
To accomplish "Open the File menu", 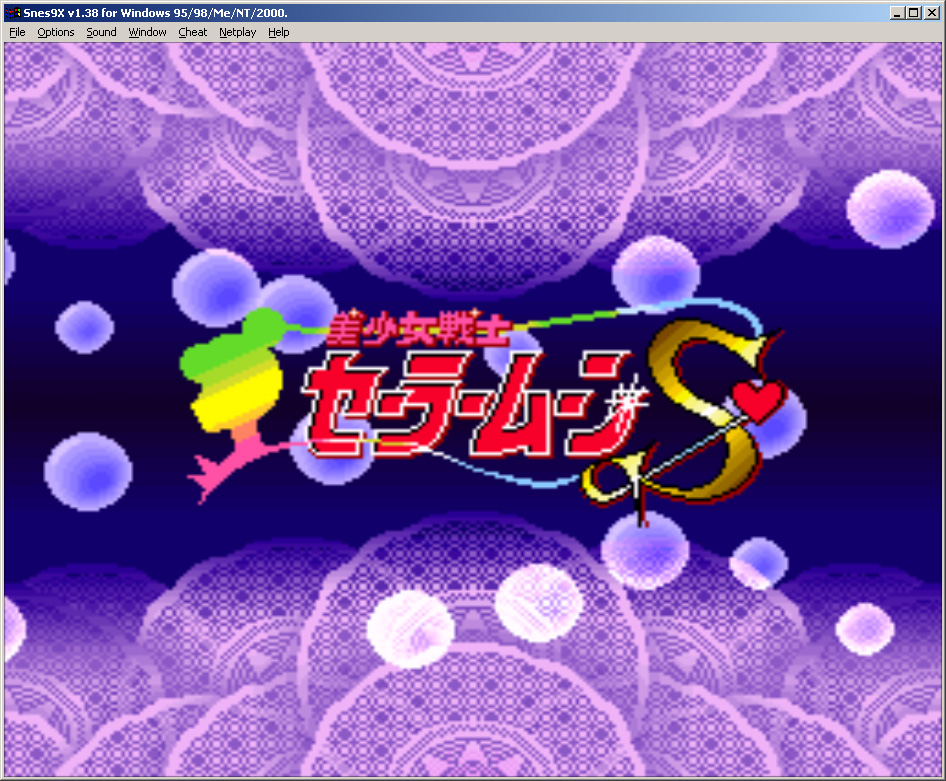I will click(x=17, y=33).
